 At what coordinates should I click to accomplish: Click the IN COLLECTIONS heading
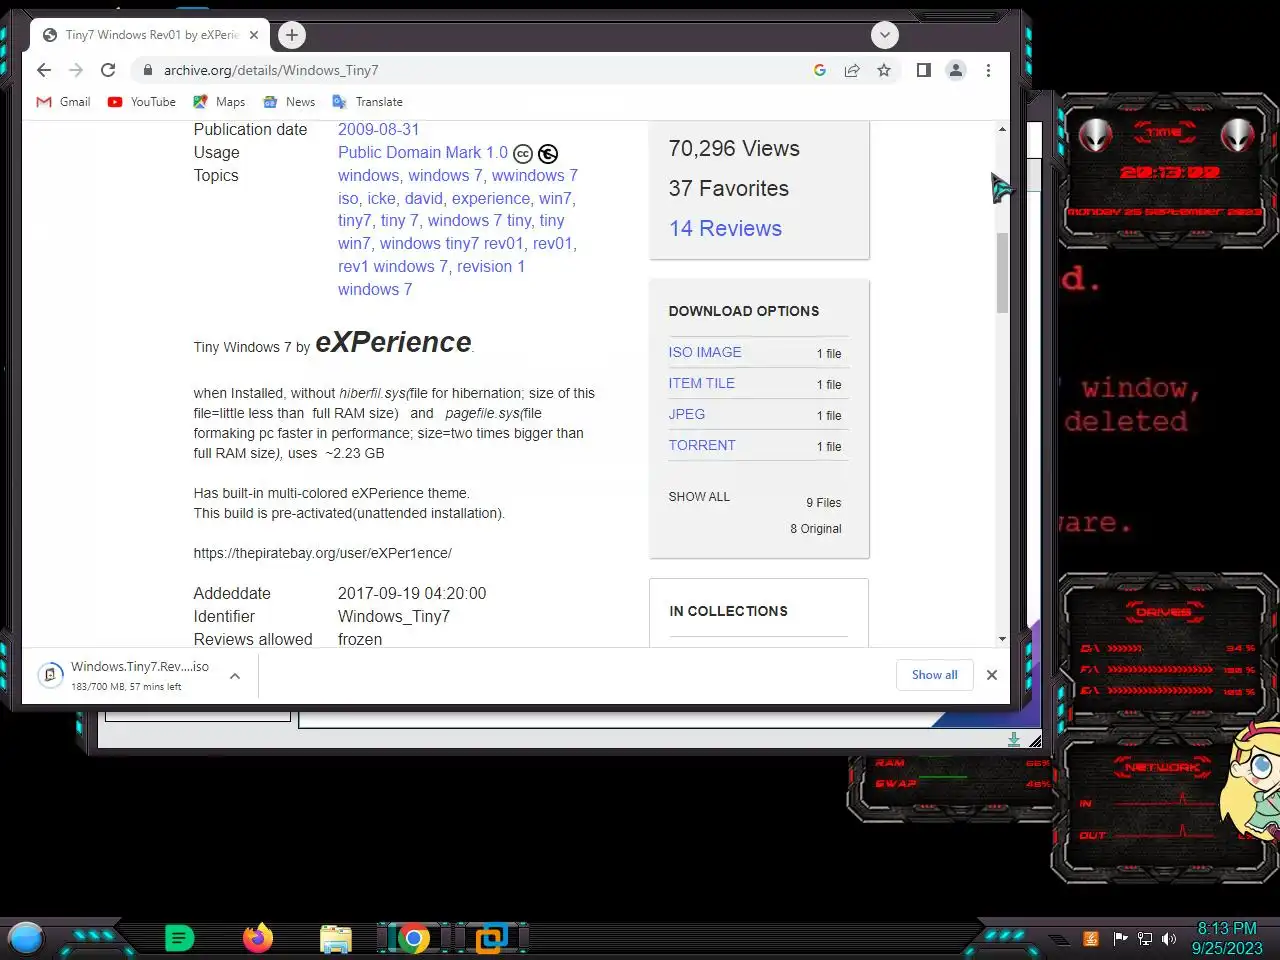click(728, 611)
